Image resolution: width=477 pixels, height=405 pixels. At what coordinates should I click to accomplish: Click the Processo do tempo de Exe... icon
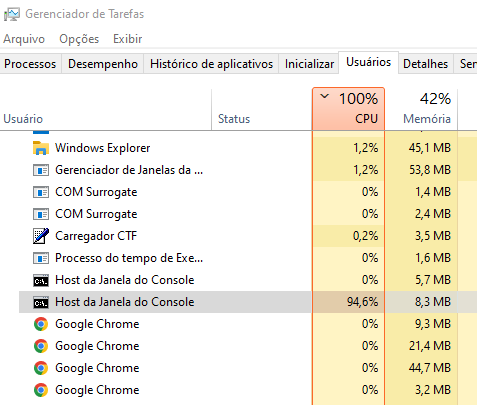[x=41, y=258]
